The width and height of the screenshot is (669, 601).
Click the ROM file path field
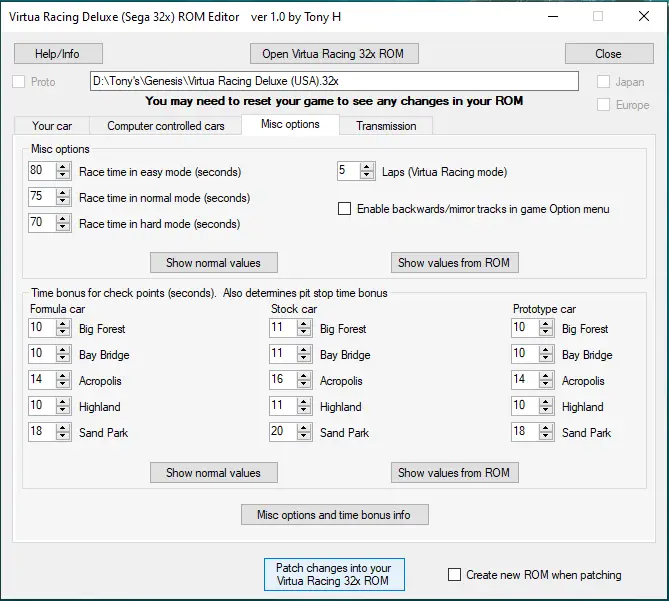click(334, 81)
